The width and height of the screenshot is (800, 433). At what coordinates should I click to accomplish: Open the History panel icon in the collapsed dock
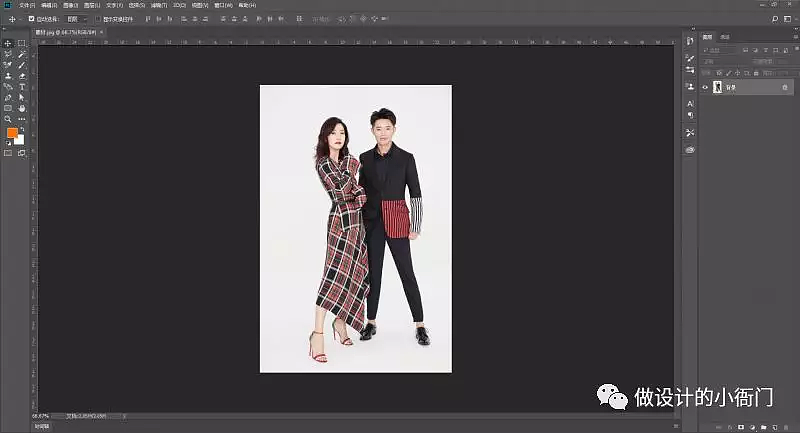[690, 41]
